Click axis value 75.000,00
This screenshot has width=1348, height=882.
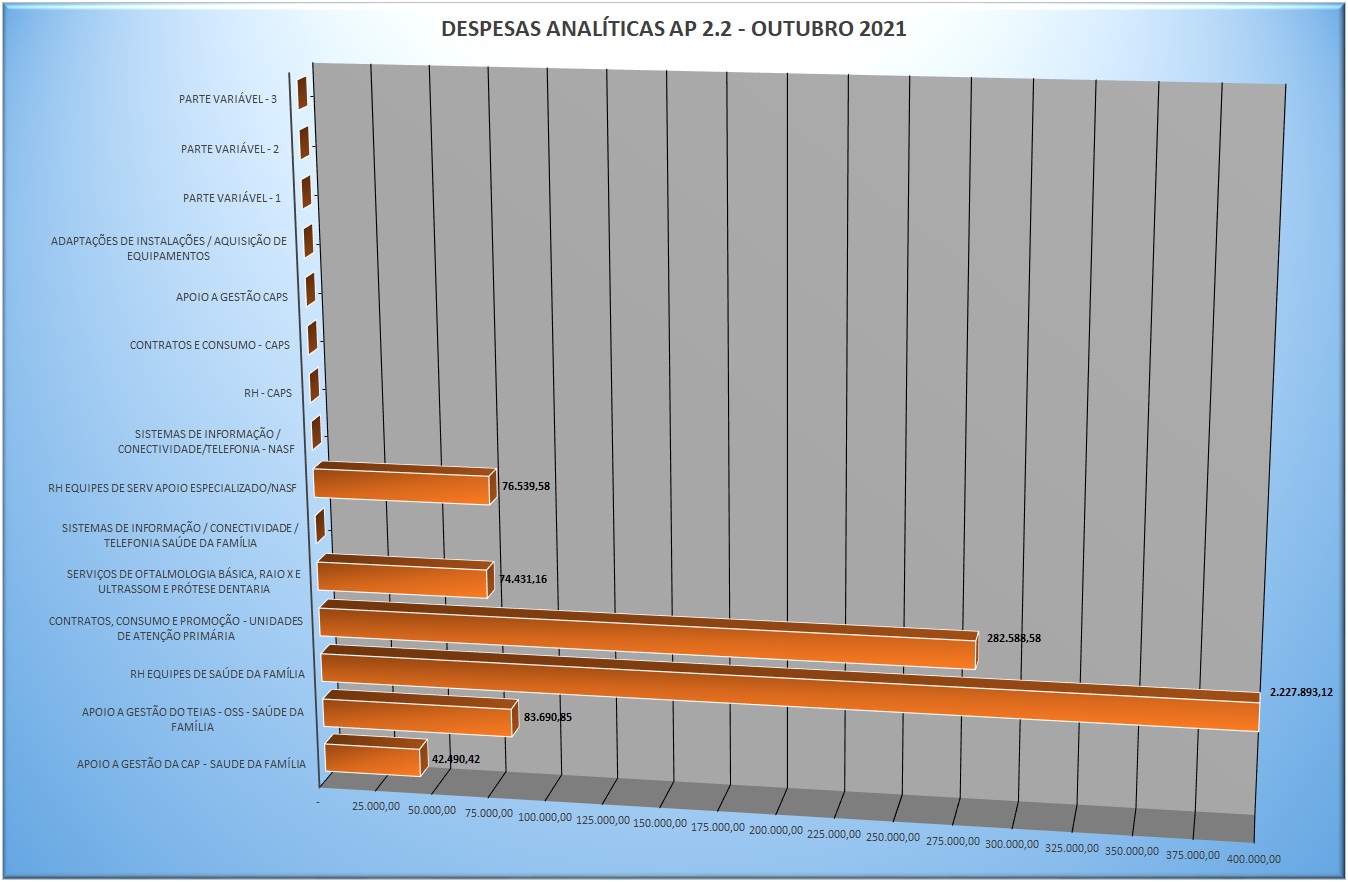tap(491, 814)
